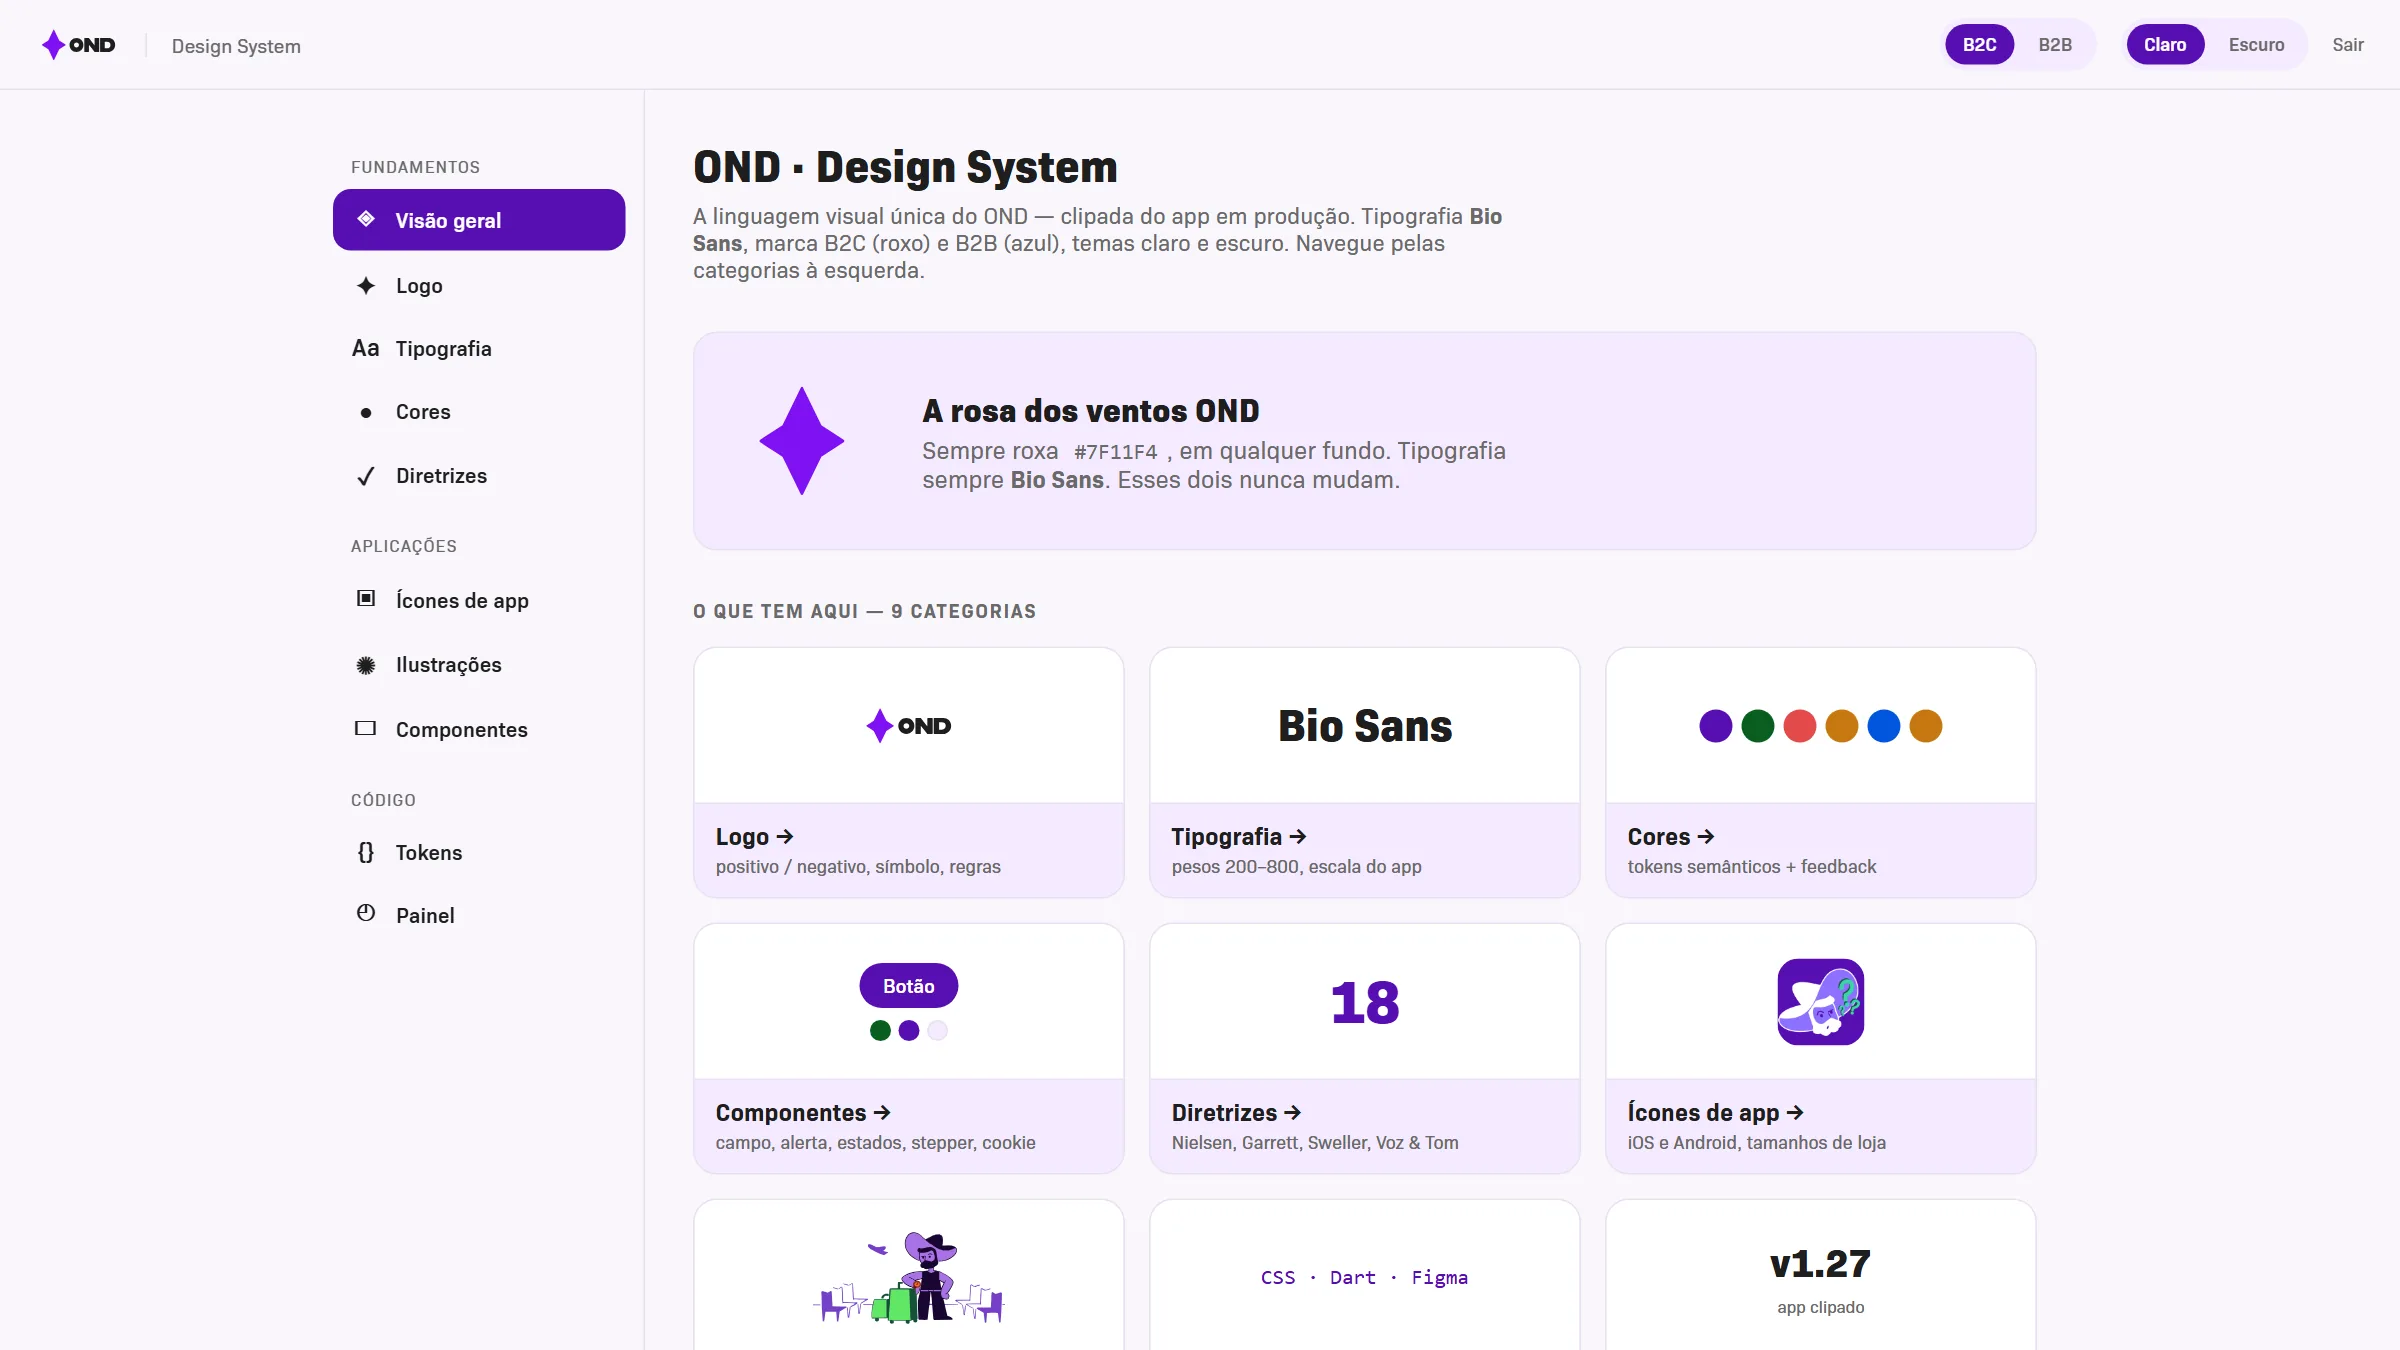Viewport: 2400px width, 1350px height.
Task: Click the traveler illustration thumbnail
Action: (x=909, y=1277)
